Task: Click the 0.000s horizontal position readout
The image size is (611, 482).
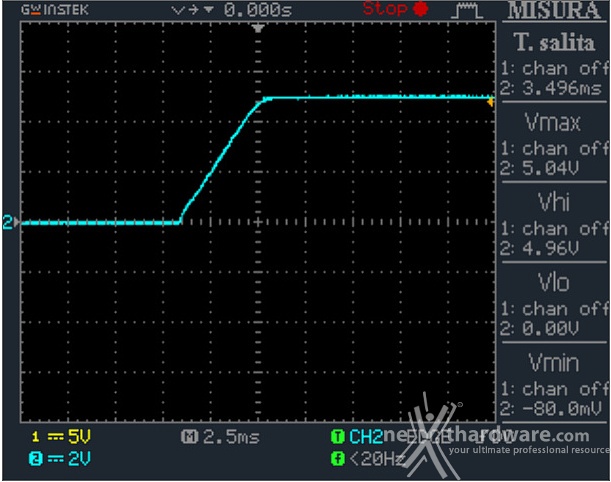Action: 258,10
